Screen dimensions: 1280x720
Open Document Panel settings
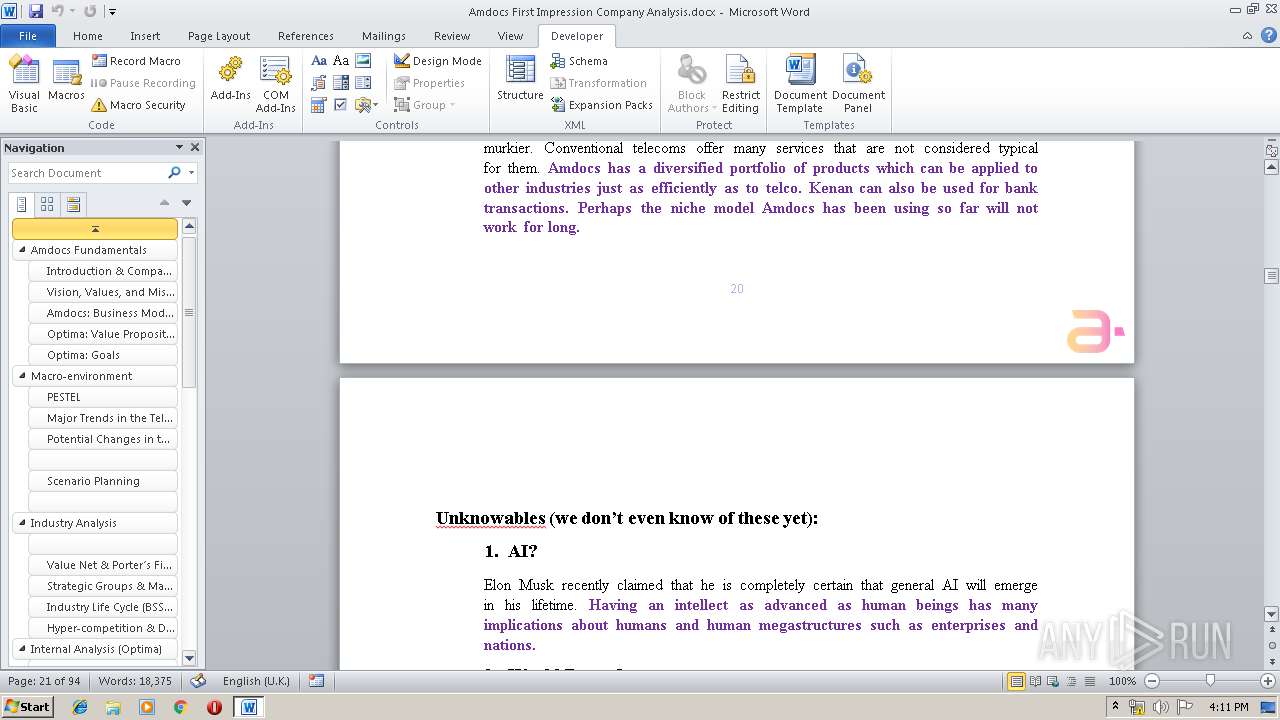(858, 84)
